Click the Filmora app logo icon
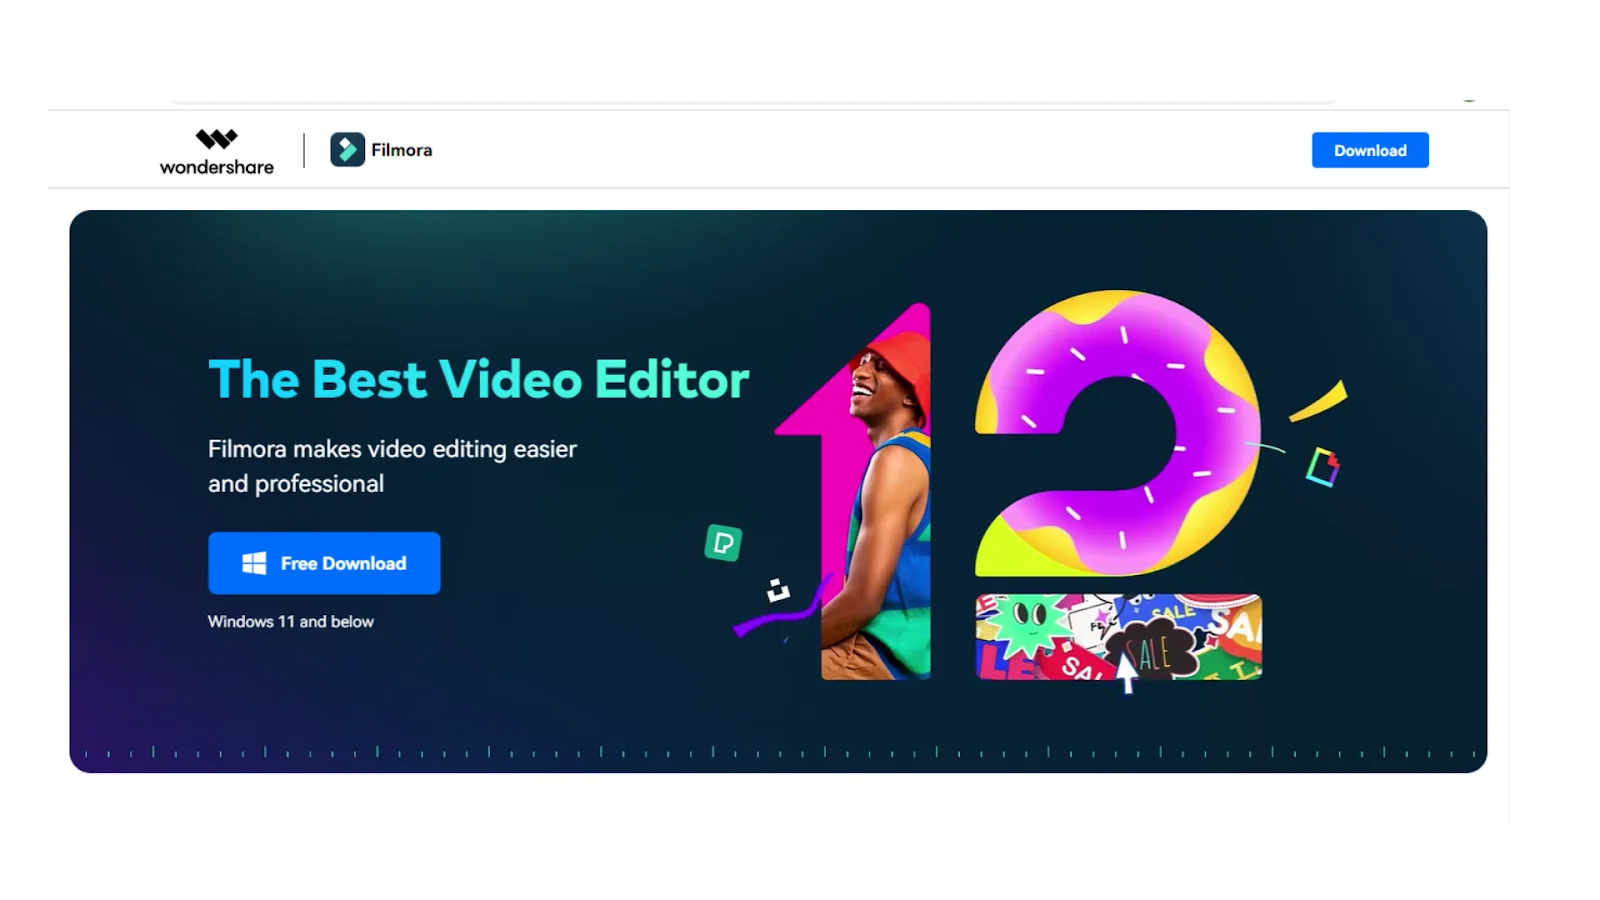This screenshot has height=900, width=1600. (x=347, y=150)
